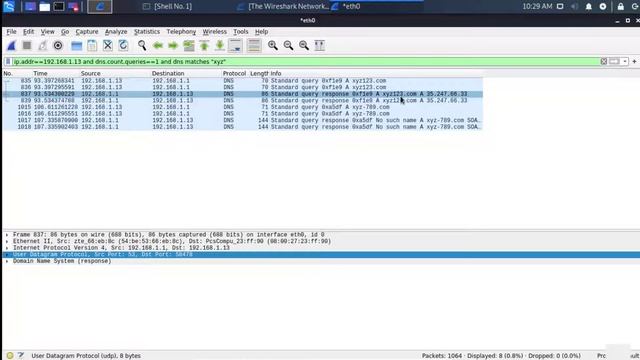Open the Tools menu
This screenshot has height=360, width=640.
pyautogui.click(x=240, y=32)
